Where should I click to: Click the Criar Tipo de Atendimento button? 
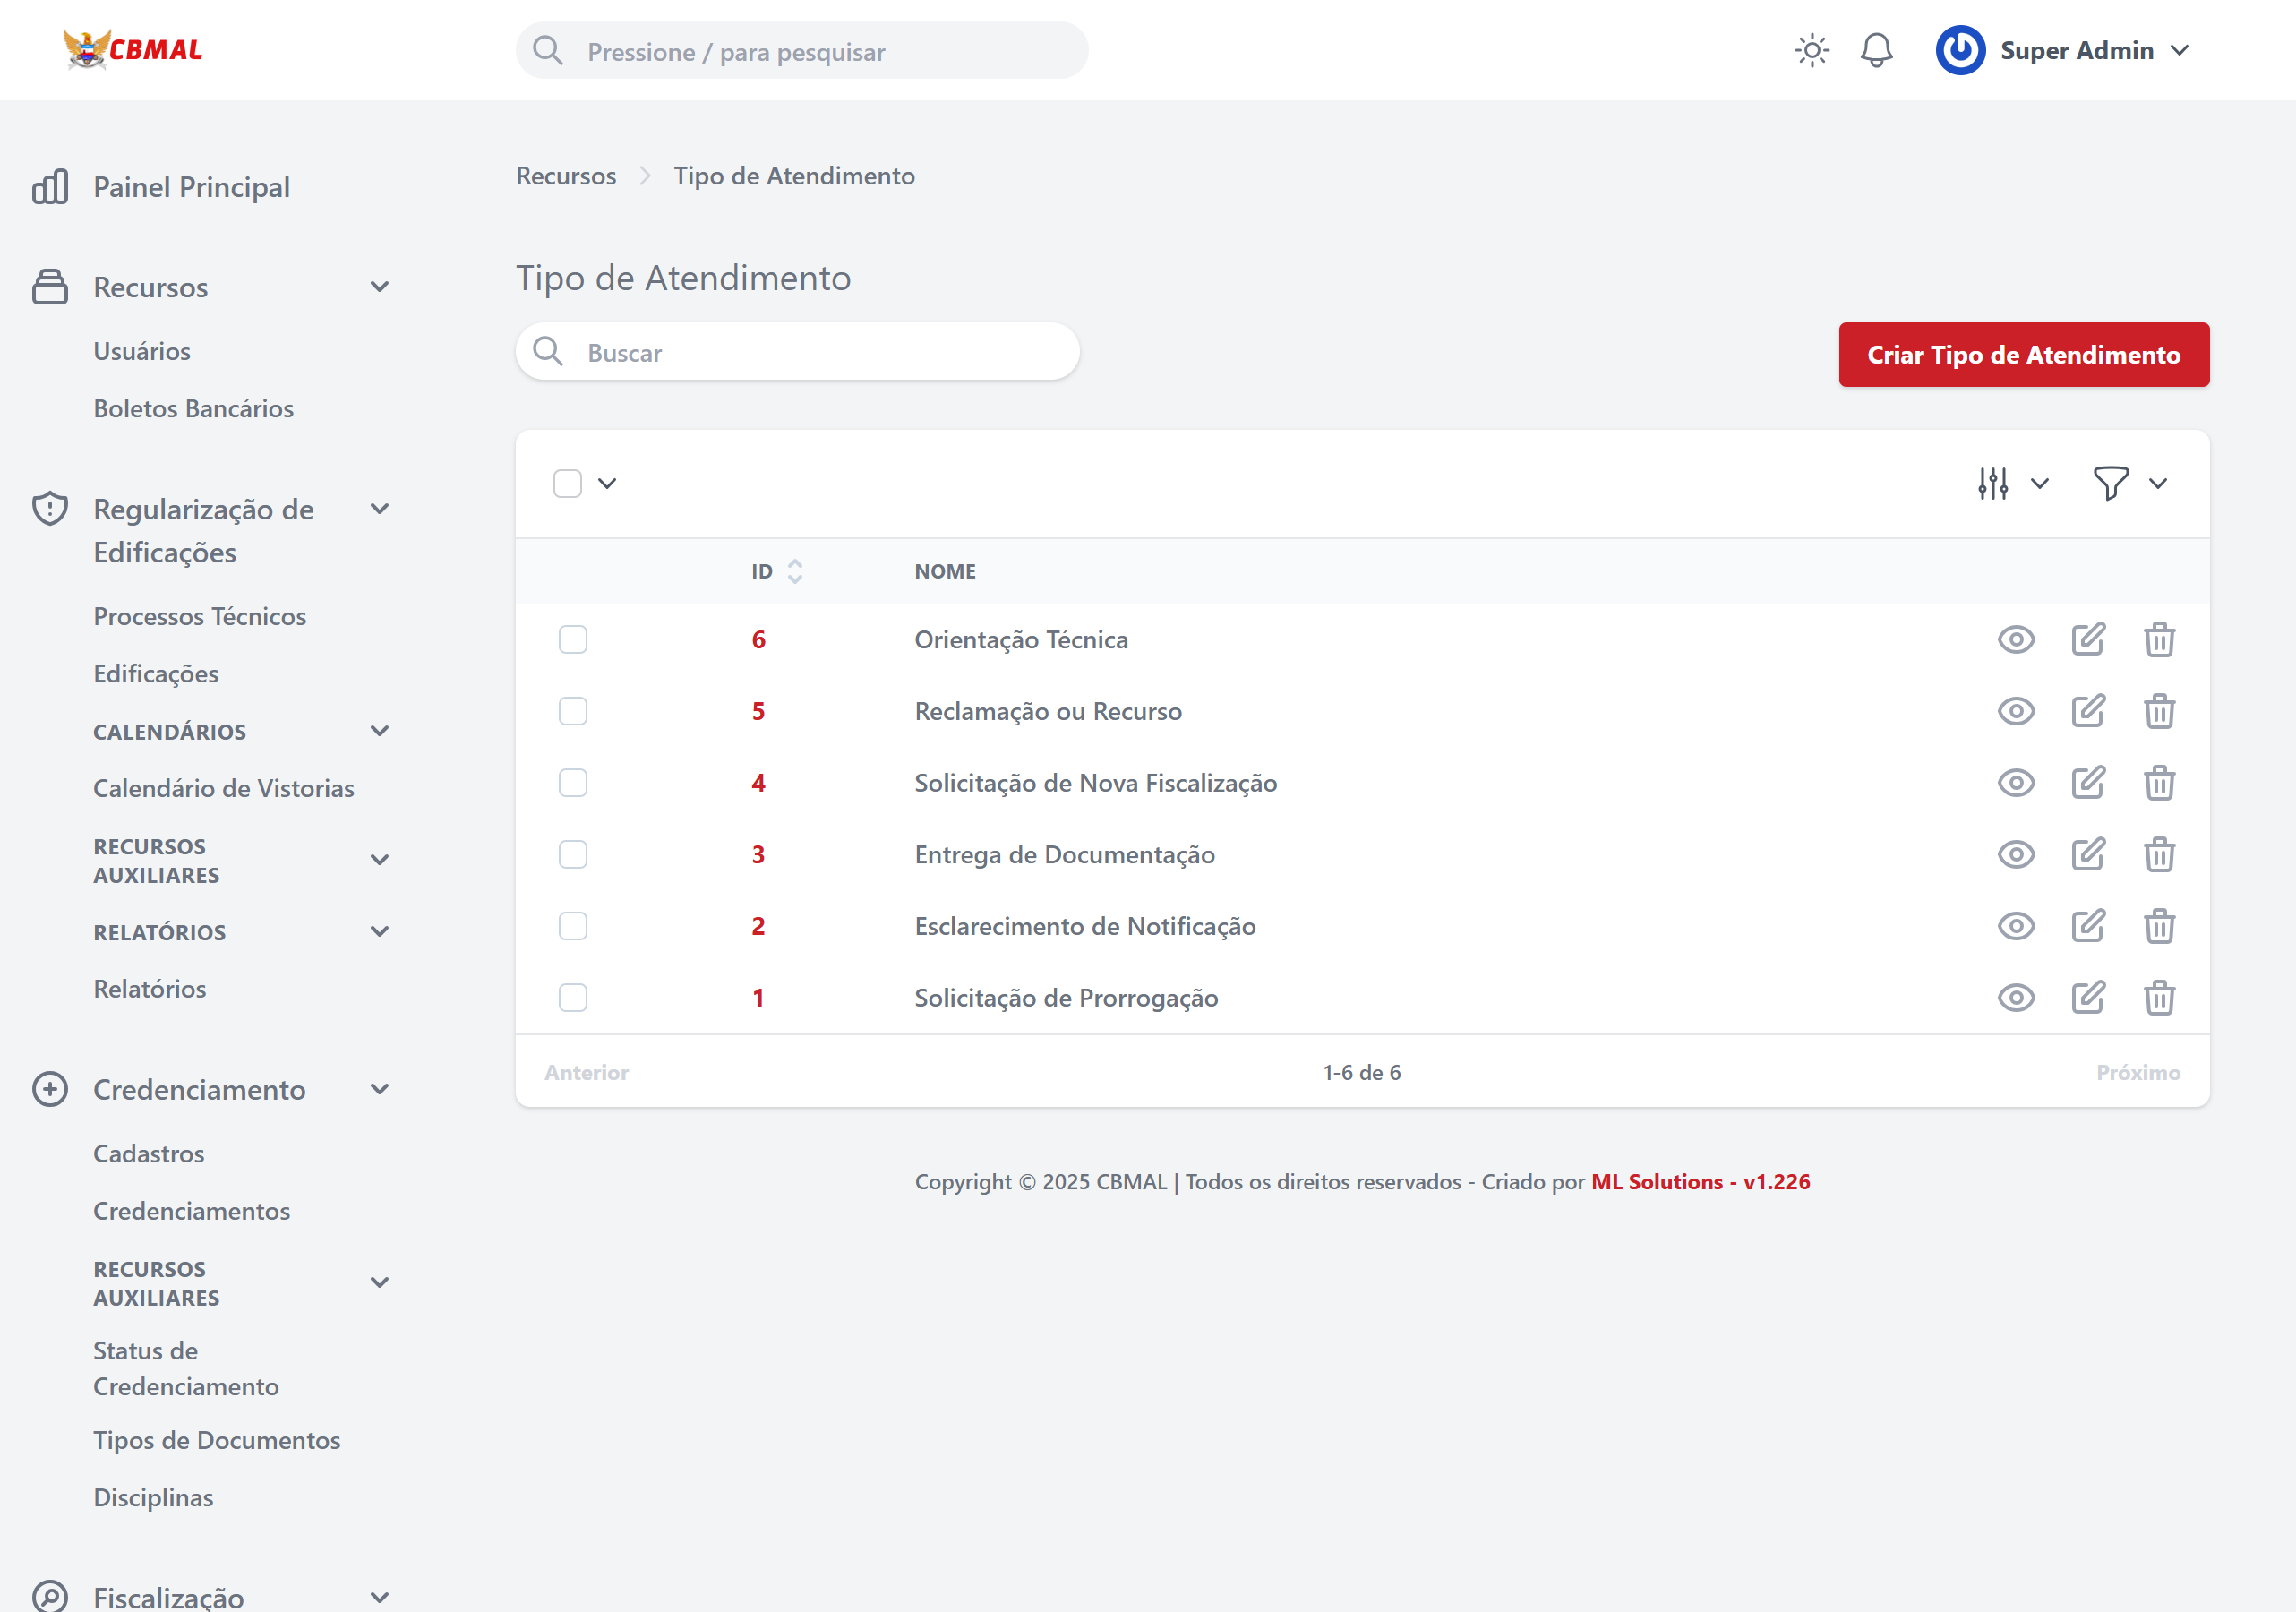pos(2024,354)
